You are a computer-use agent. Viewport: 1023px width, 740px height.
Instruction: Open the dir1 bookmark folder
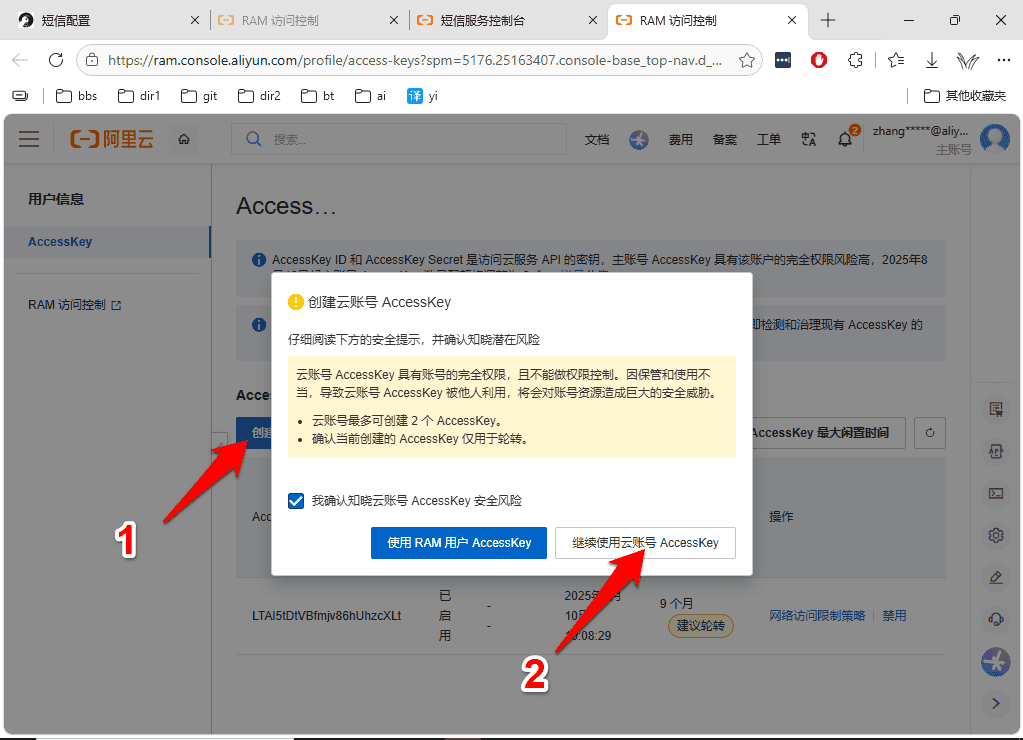tap(138, 96)
